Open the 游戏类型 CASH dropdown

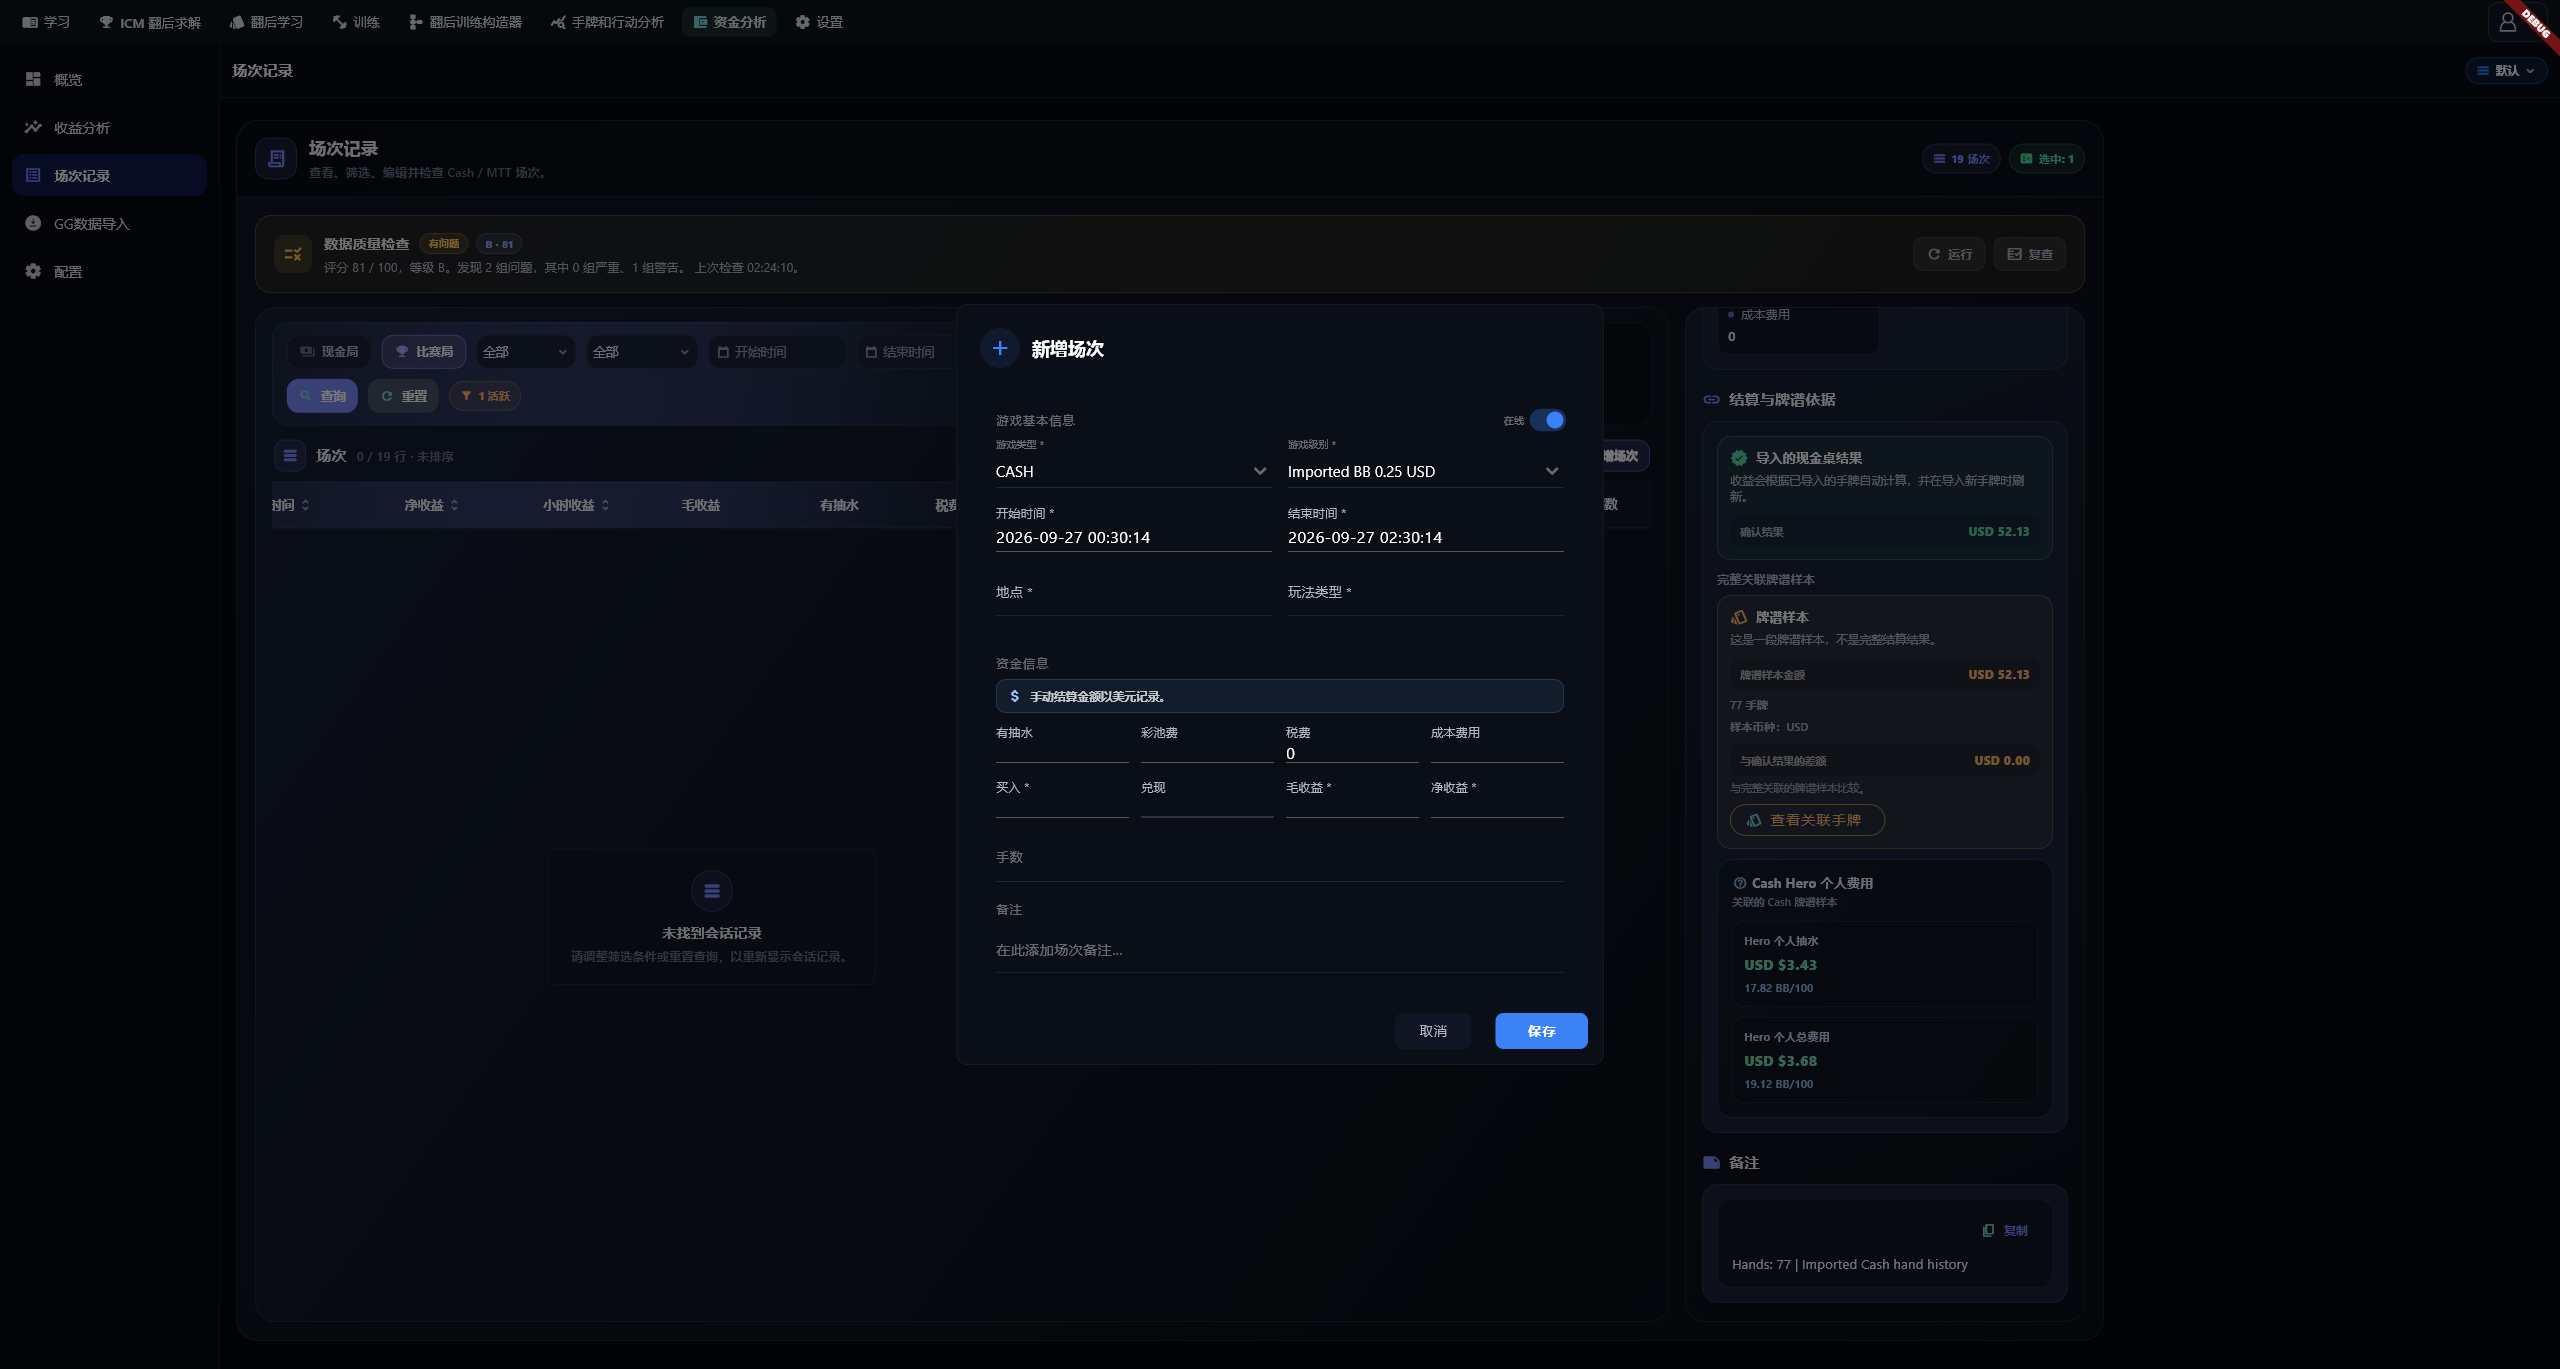(x=1132, y=472)
